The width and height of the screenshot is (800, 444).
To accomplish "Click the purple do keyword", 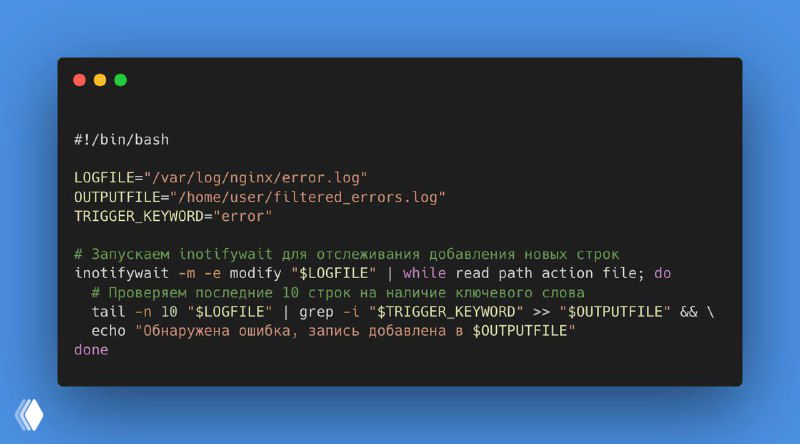I will [x=662, y=274].
